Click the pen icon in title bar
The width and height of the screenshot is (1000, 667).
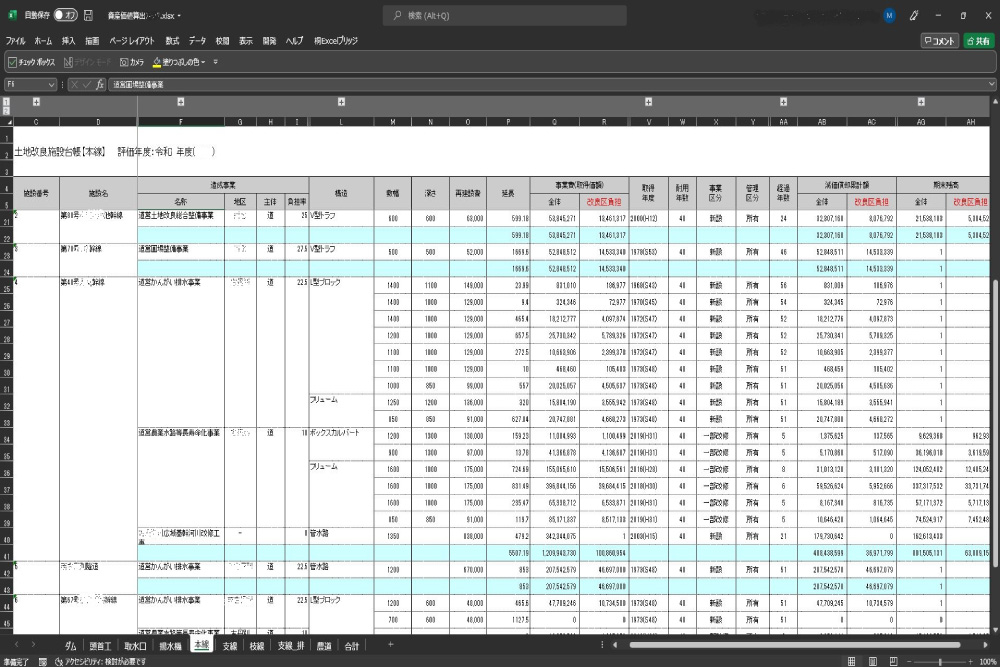click(x=914, y=16)
